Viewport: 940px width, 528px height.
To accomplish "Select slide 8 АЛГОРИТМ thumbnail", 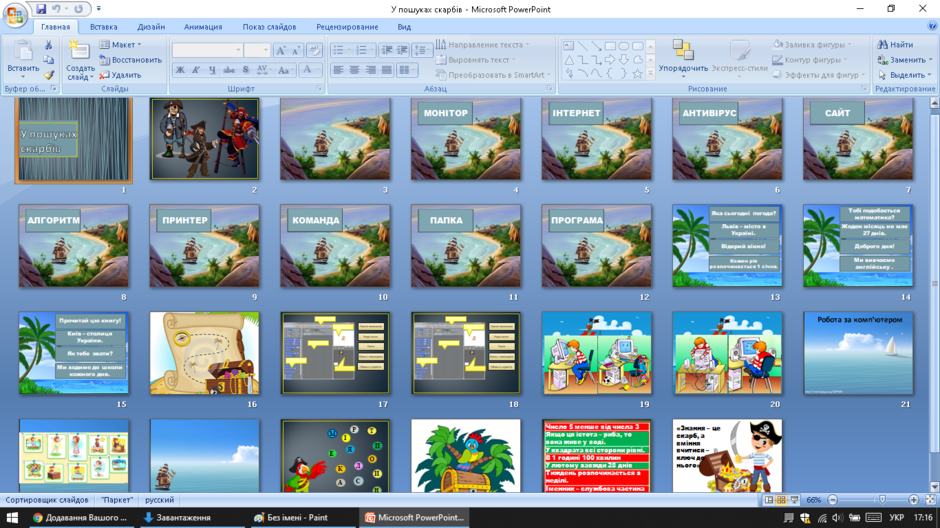I will pyautogui.click(x=74, y=246).
